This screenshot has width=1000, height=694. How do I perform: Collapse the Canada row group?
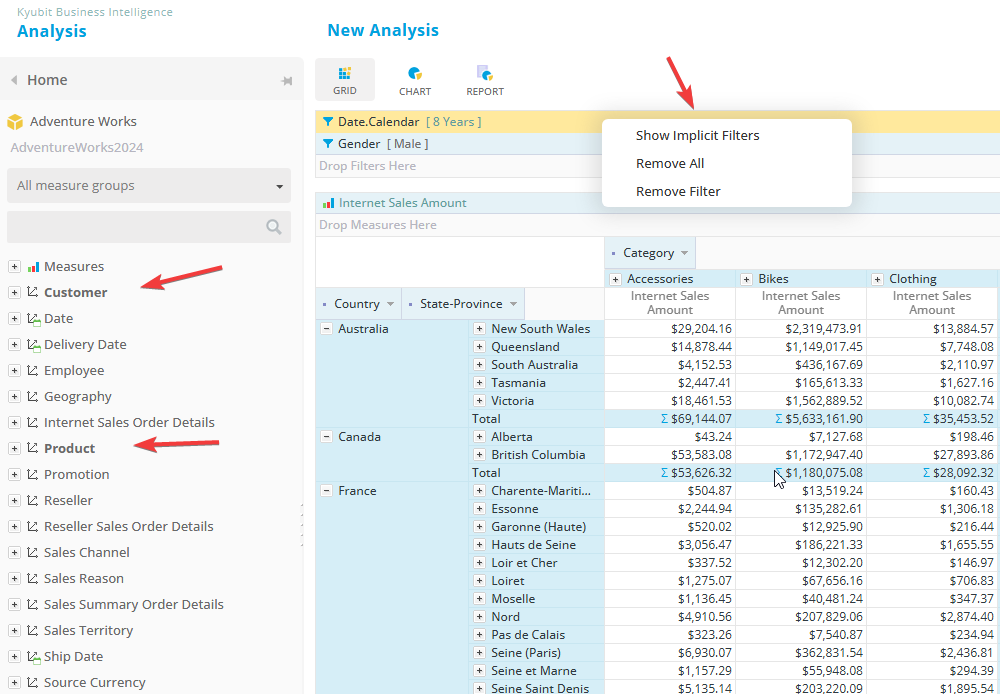[326, 437]
